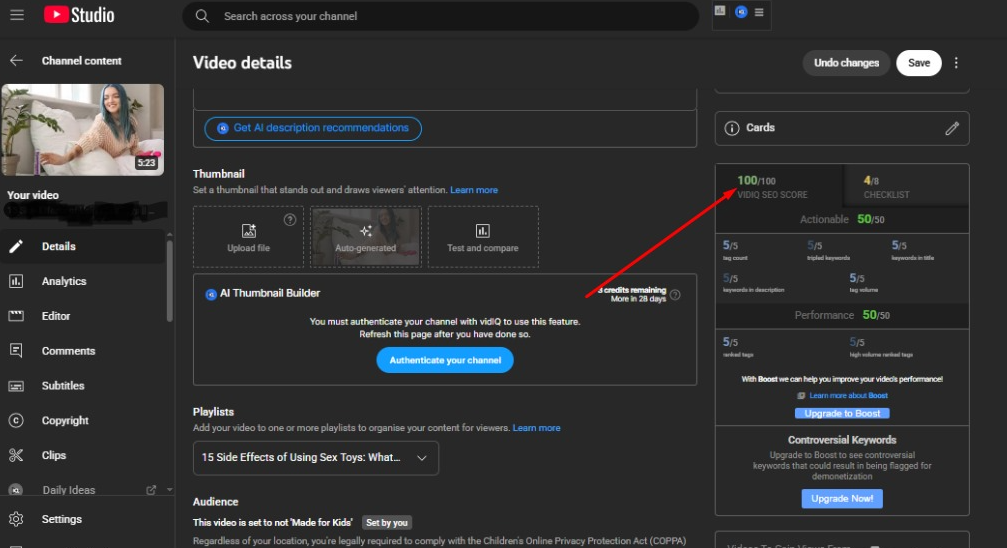The height and width of the screenshot is (548, 1007).
Task: Expand the playlists dropdown
Action: (x=315, y=458)
